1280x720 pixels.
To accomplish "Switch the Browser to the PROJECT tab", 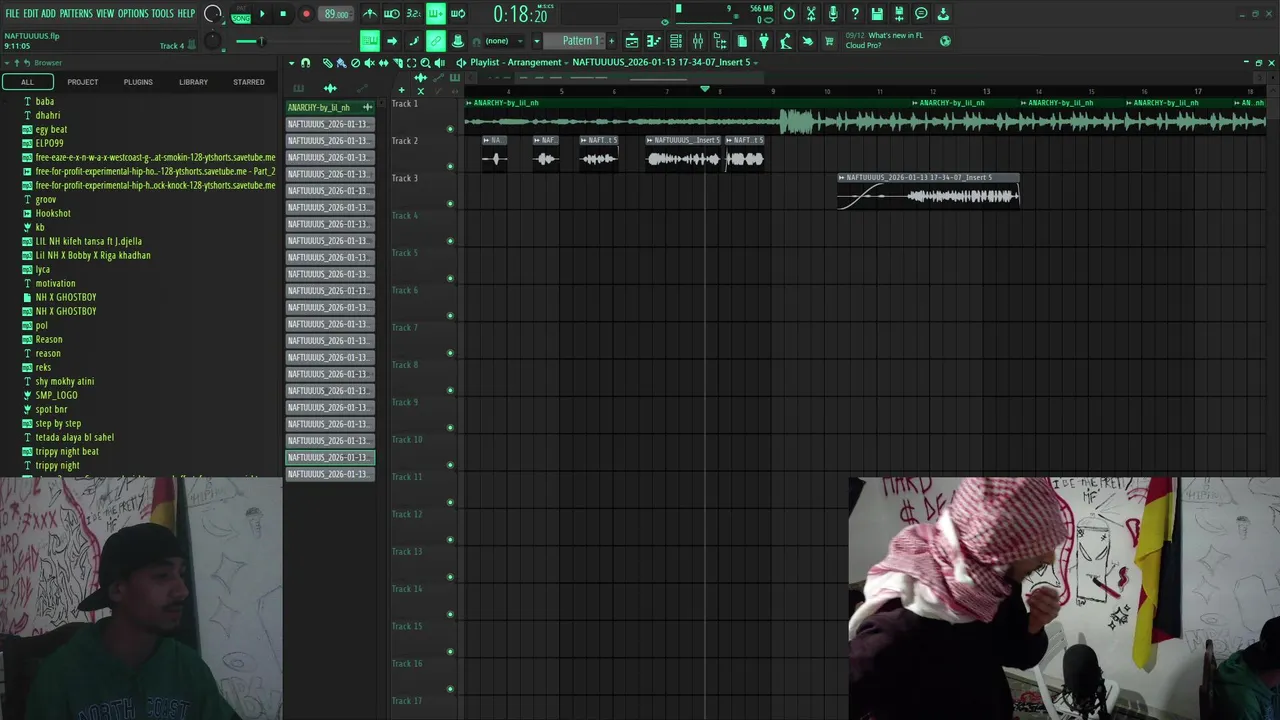I will click(x=83, y=82).
